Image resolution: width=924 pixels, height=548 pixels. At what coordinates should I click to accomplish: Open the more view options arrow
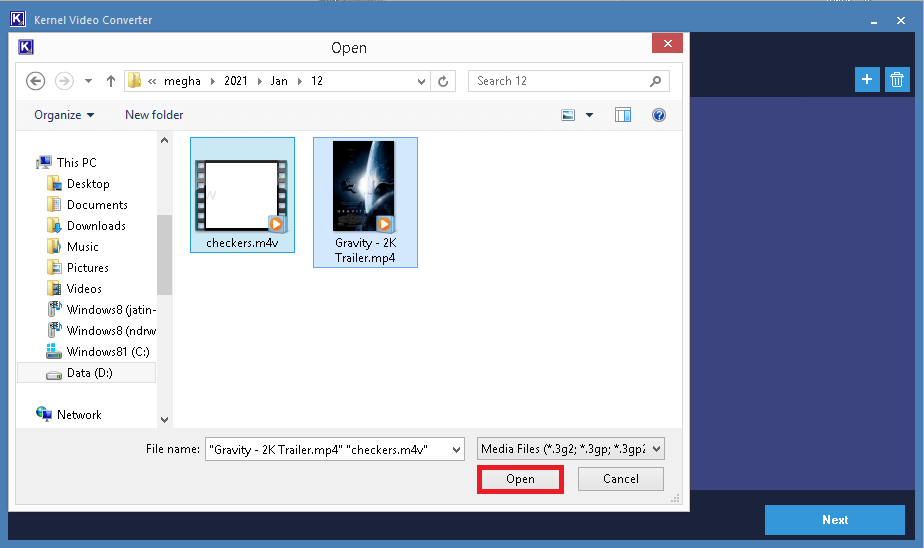[x=589, y=115]
